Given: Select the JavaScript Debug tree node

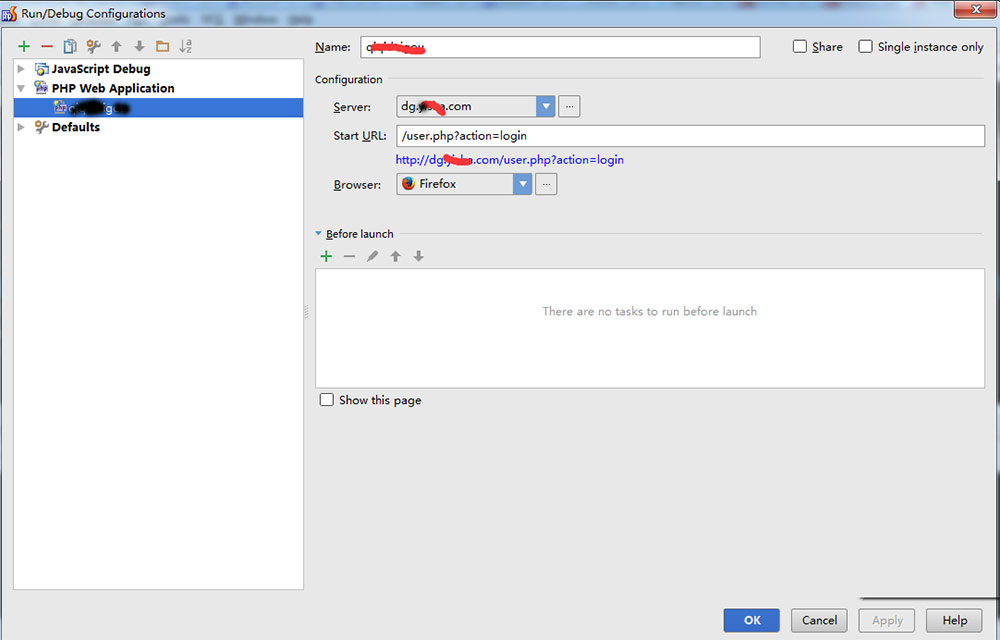Looking at the screenshot, I should click(x=102, y=69).
